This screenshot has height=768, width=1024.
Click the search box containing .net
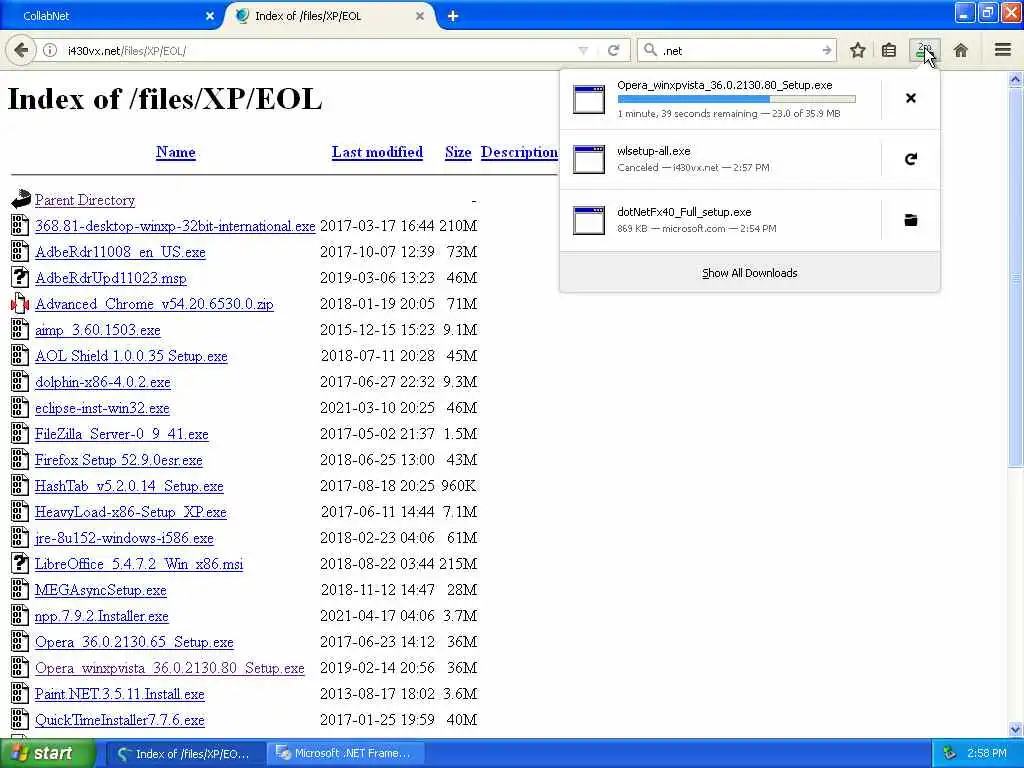[x=738, y=50]
